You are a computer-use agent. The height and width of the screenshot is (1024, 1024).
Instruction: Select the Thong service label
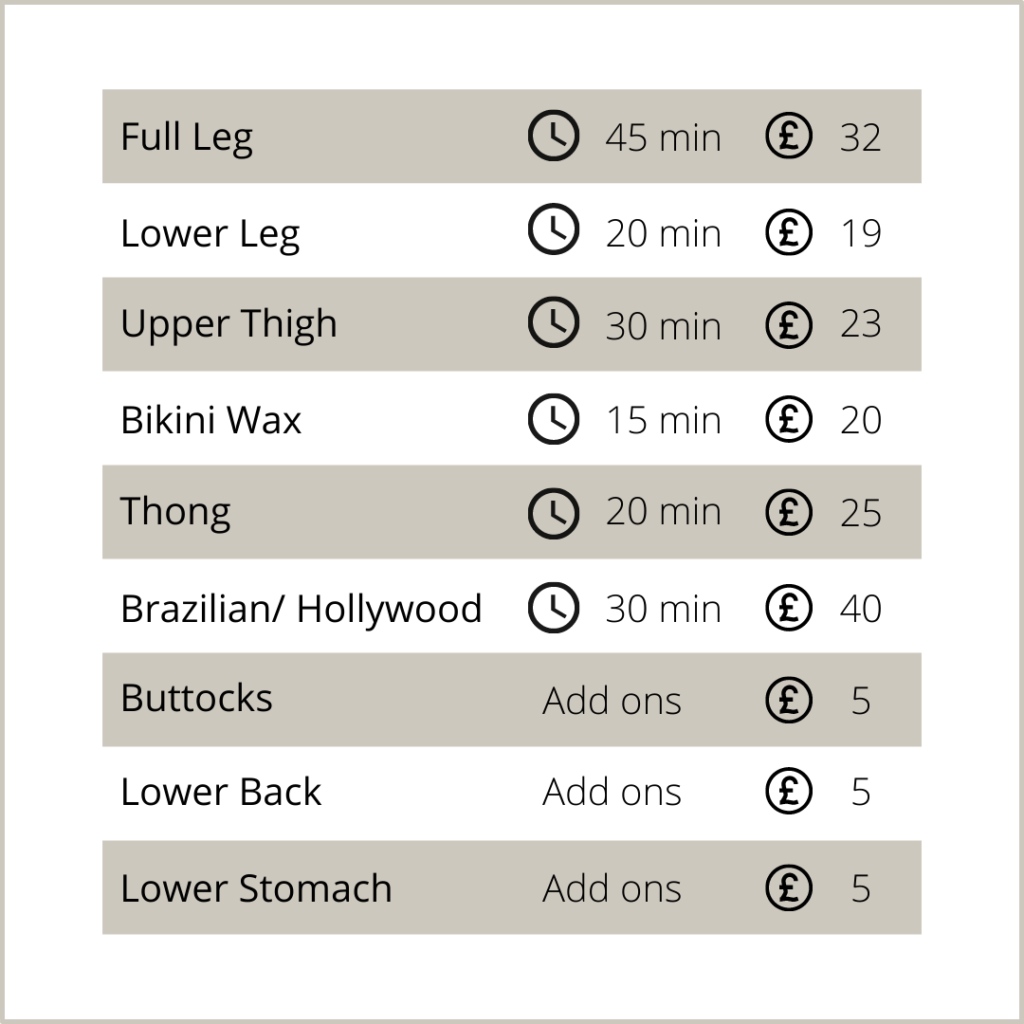(x=176, y=513)
